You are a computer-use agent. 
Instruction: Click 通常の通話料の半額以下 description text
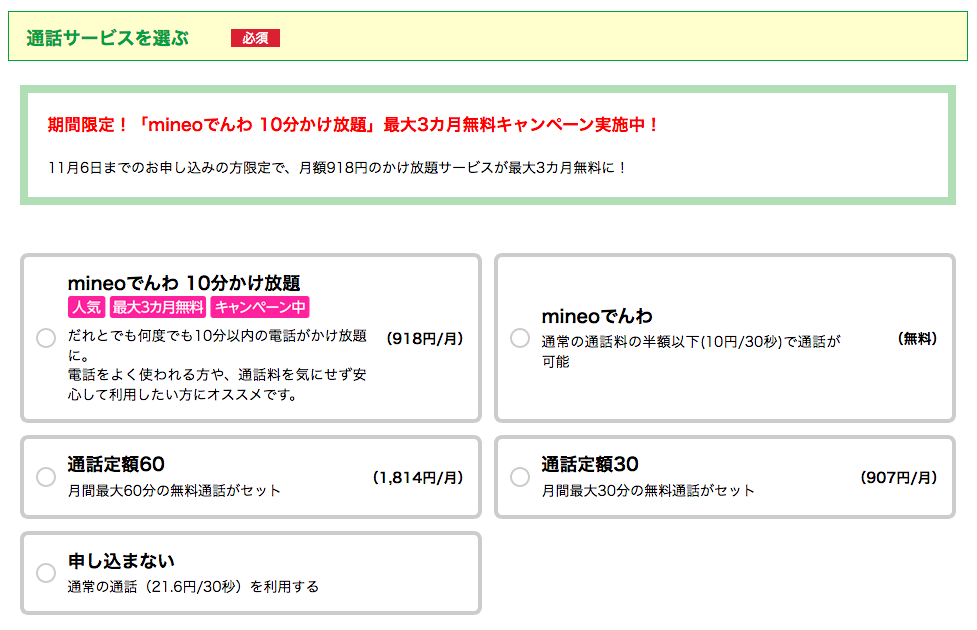click(x=691, y=351)
